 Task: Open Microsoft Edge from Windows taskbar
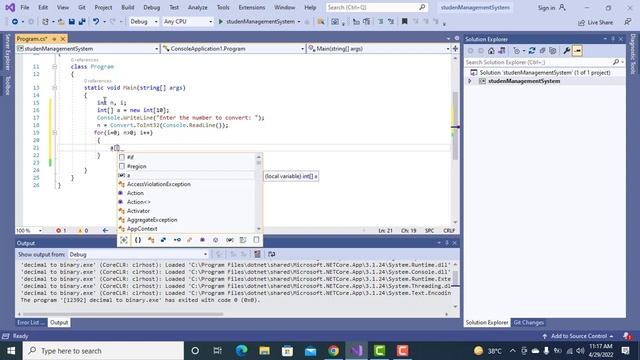click(x=242, y=351)
